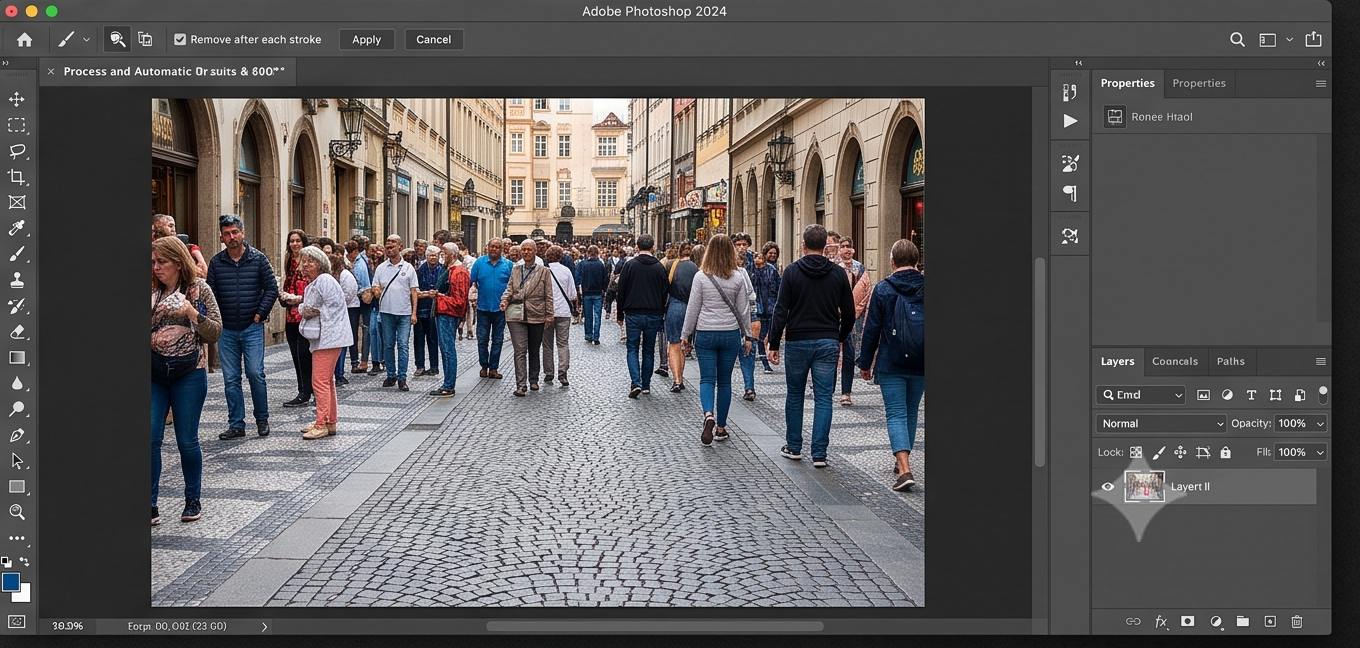Open the Normal blend mode dropdown
The height and width of the screenshot is (648, 1360).
pyautogui.click(x=1161, y=423)
